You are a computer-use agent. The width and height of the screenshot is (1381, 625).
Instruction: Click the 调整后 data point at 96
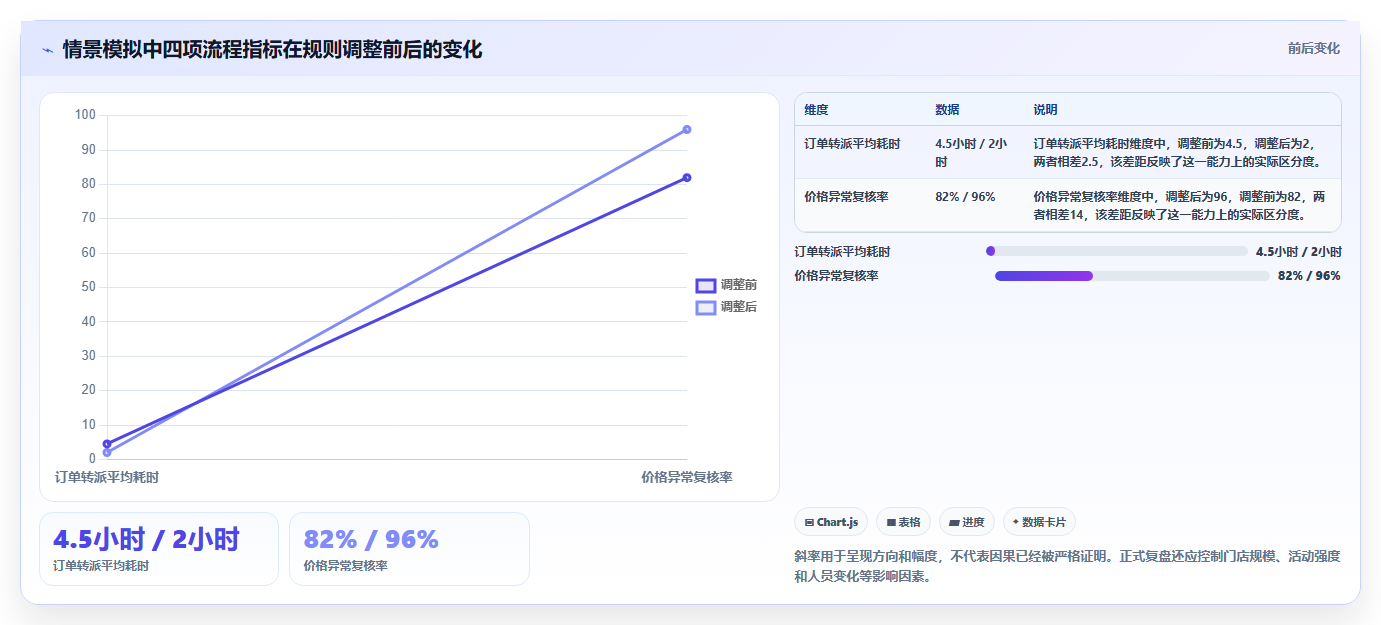tap(687, 129)
